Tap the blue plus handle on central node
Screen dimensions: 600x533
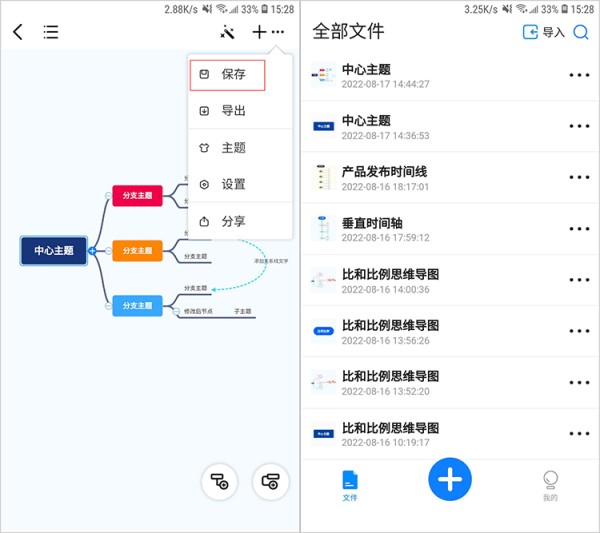pos(92,251)
